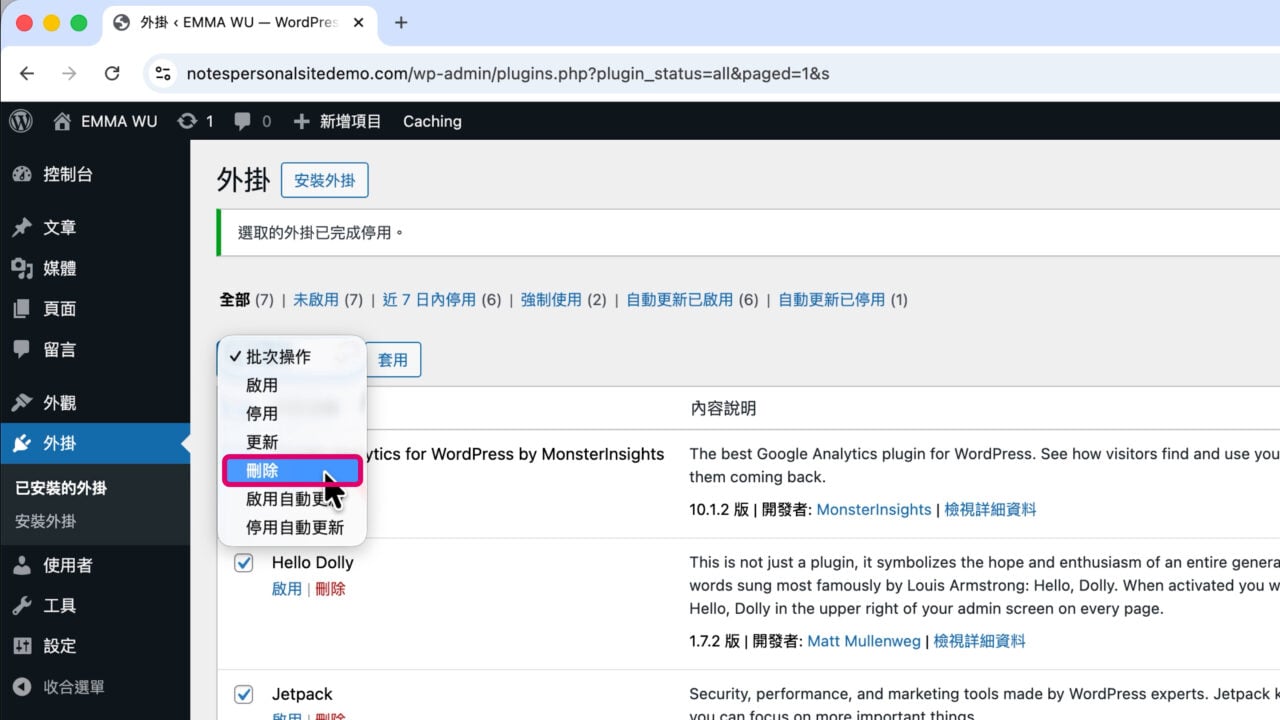Select 停用 from bulk actions list

pos(292,413)
